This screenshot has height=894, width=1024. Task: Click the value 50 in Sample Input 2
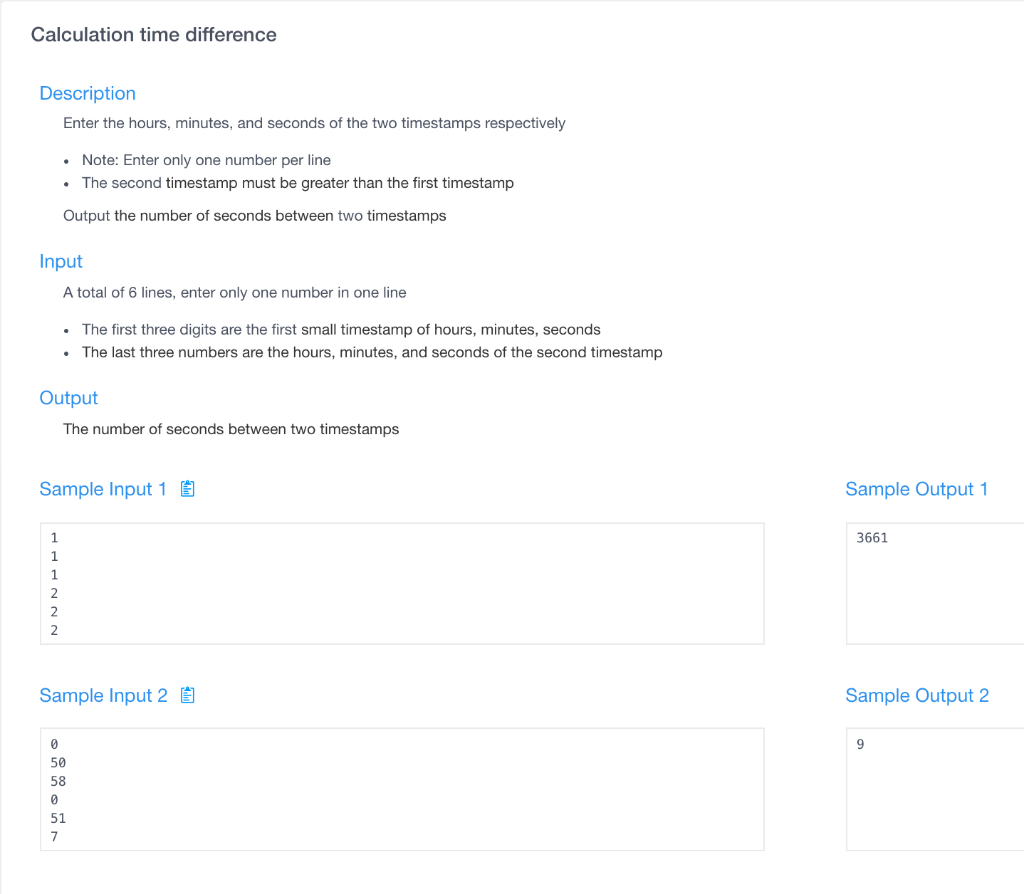tap(58, 763)
